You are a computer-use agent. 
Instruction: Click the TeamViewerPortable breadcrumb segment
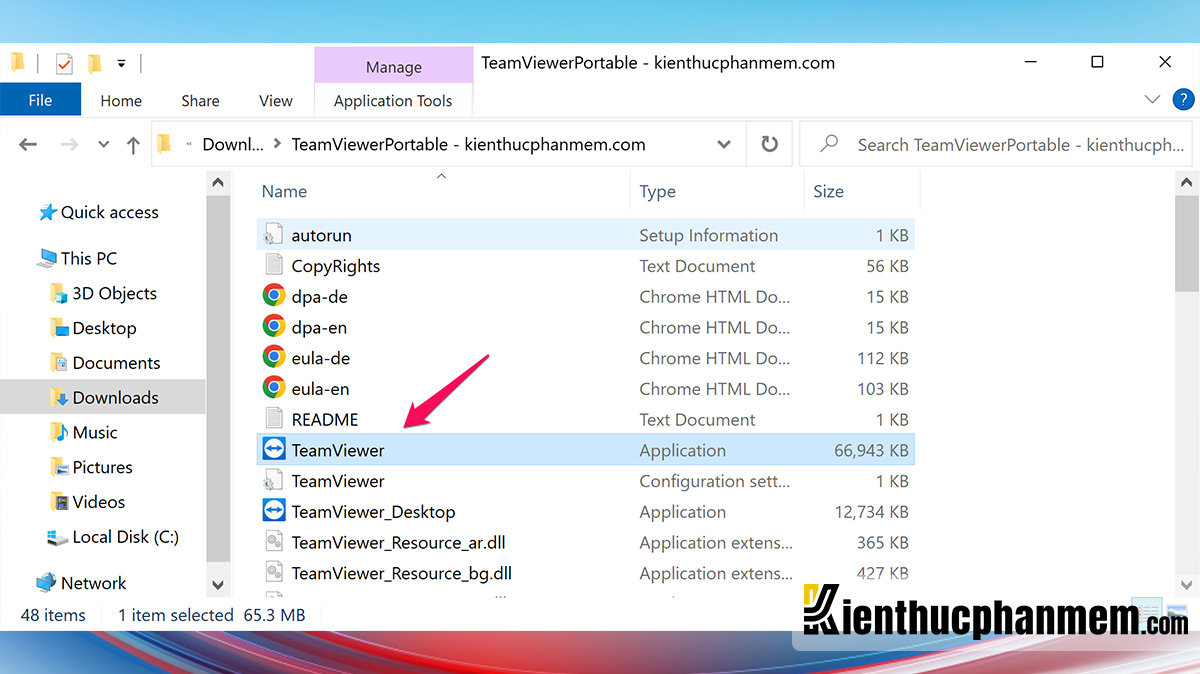468,144
